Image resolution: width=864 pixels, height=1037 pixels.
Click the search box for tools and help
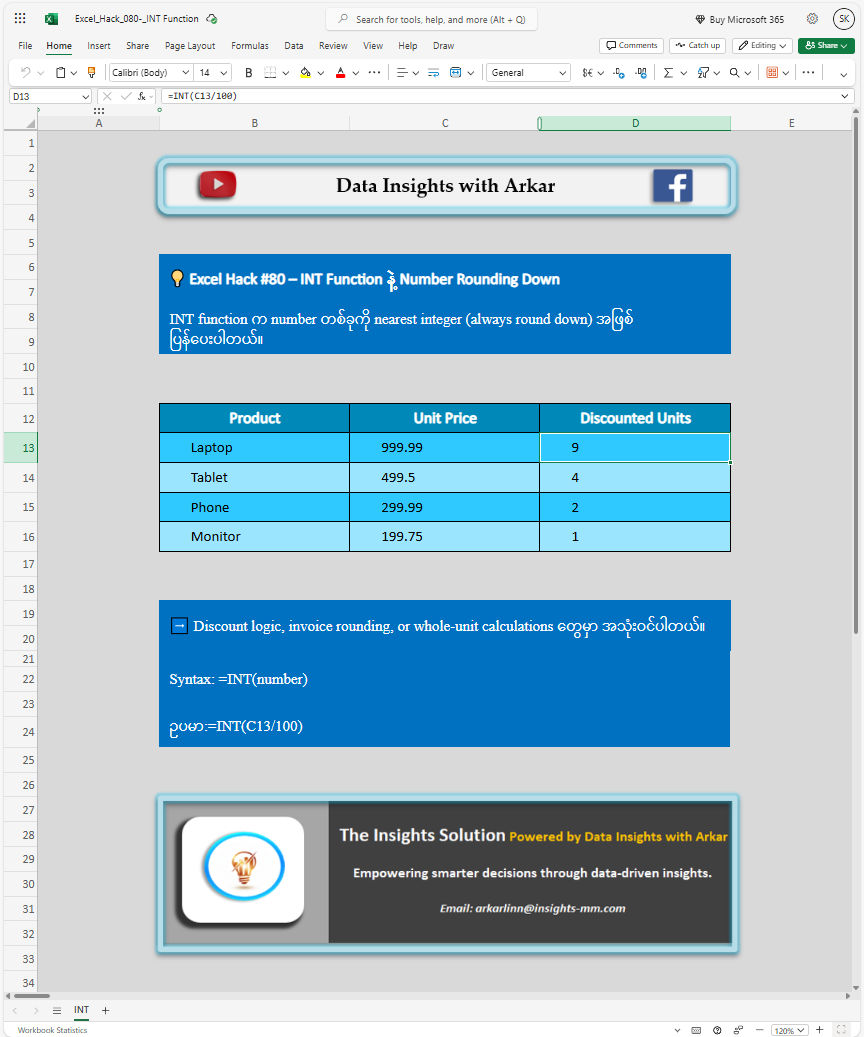432,19
